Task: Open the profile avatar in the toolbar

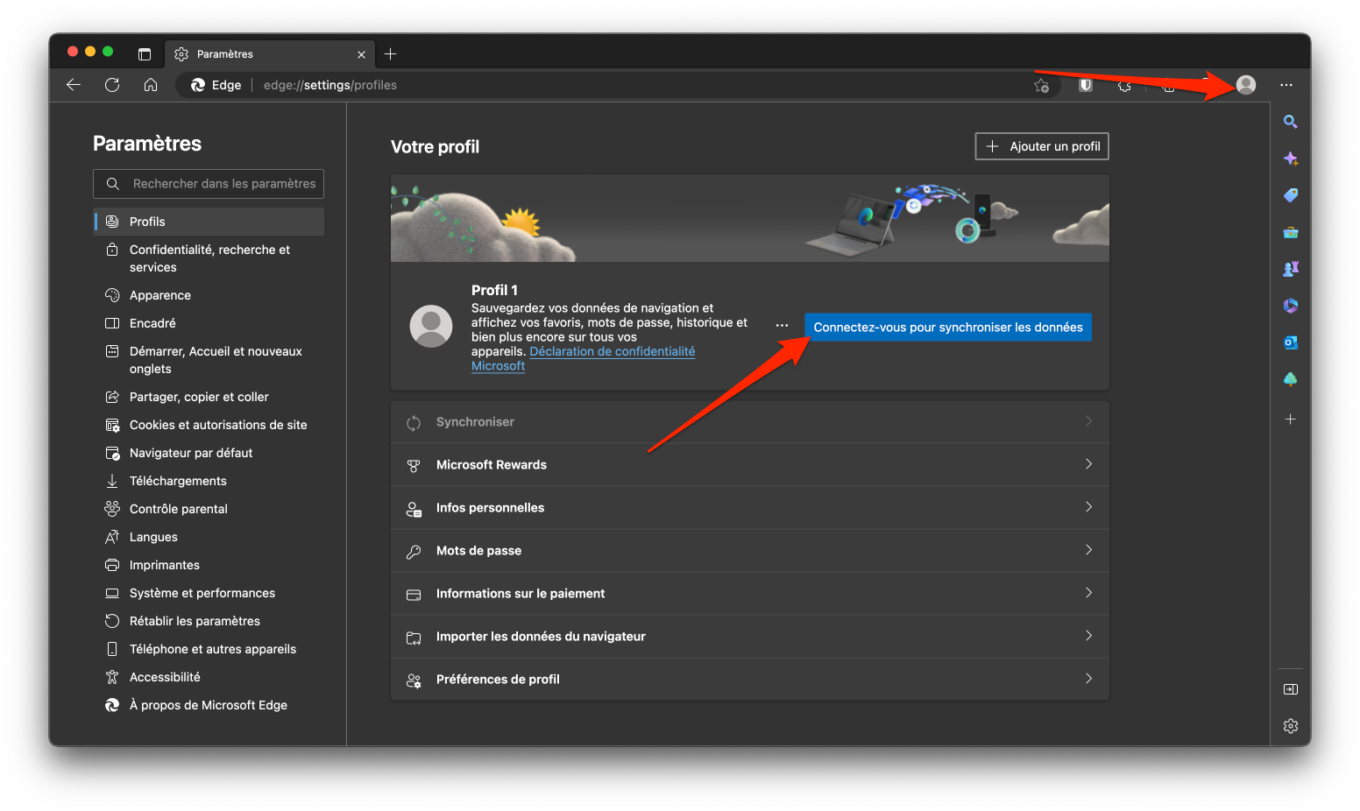Action: tap(1246, 85)
